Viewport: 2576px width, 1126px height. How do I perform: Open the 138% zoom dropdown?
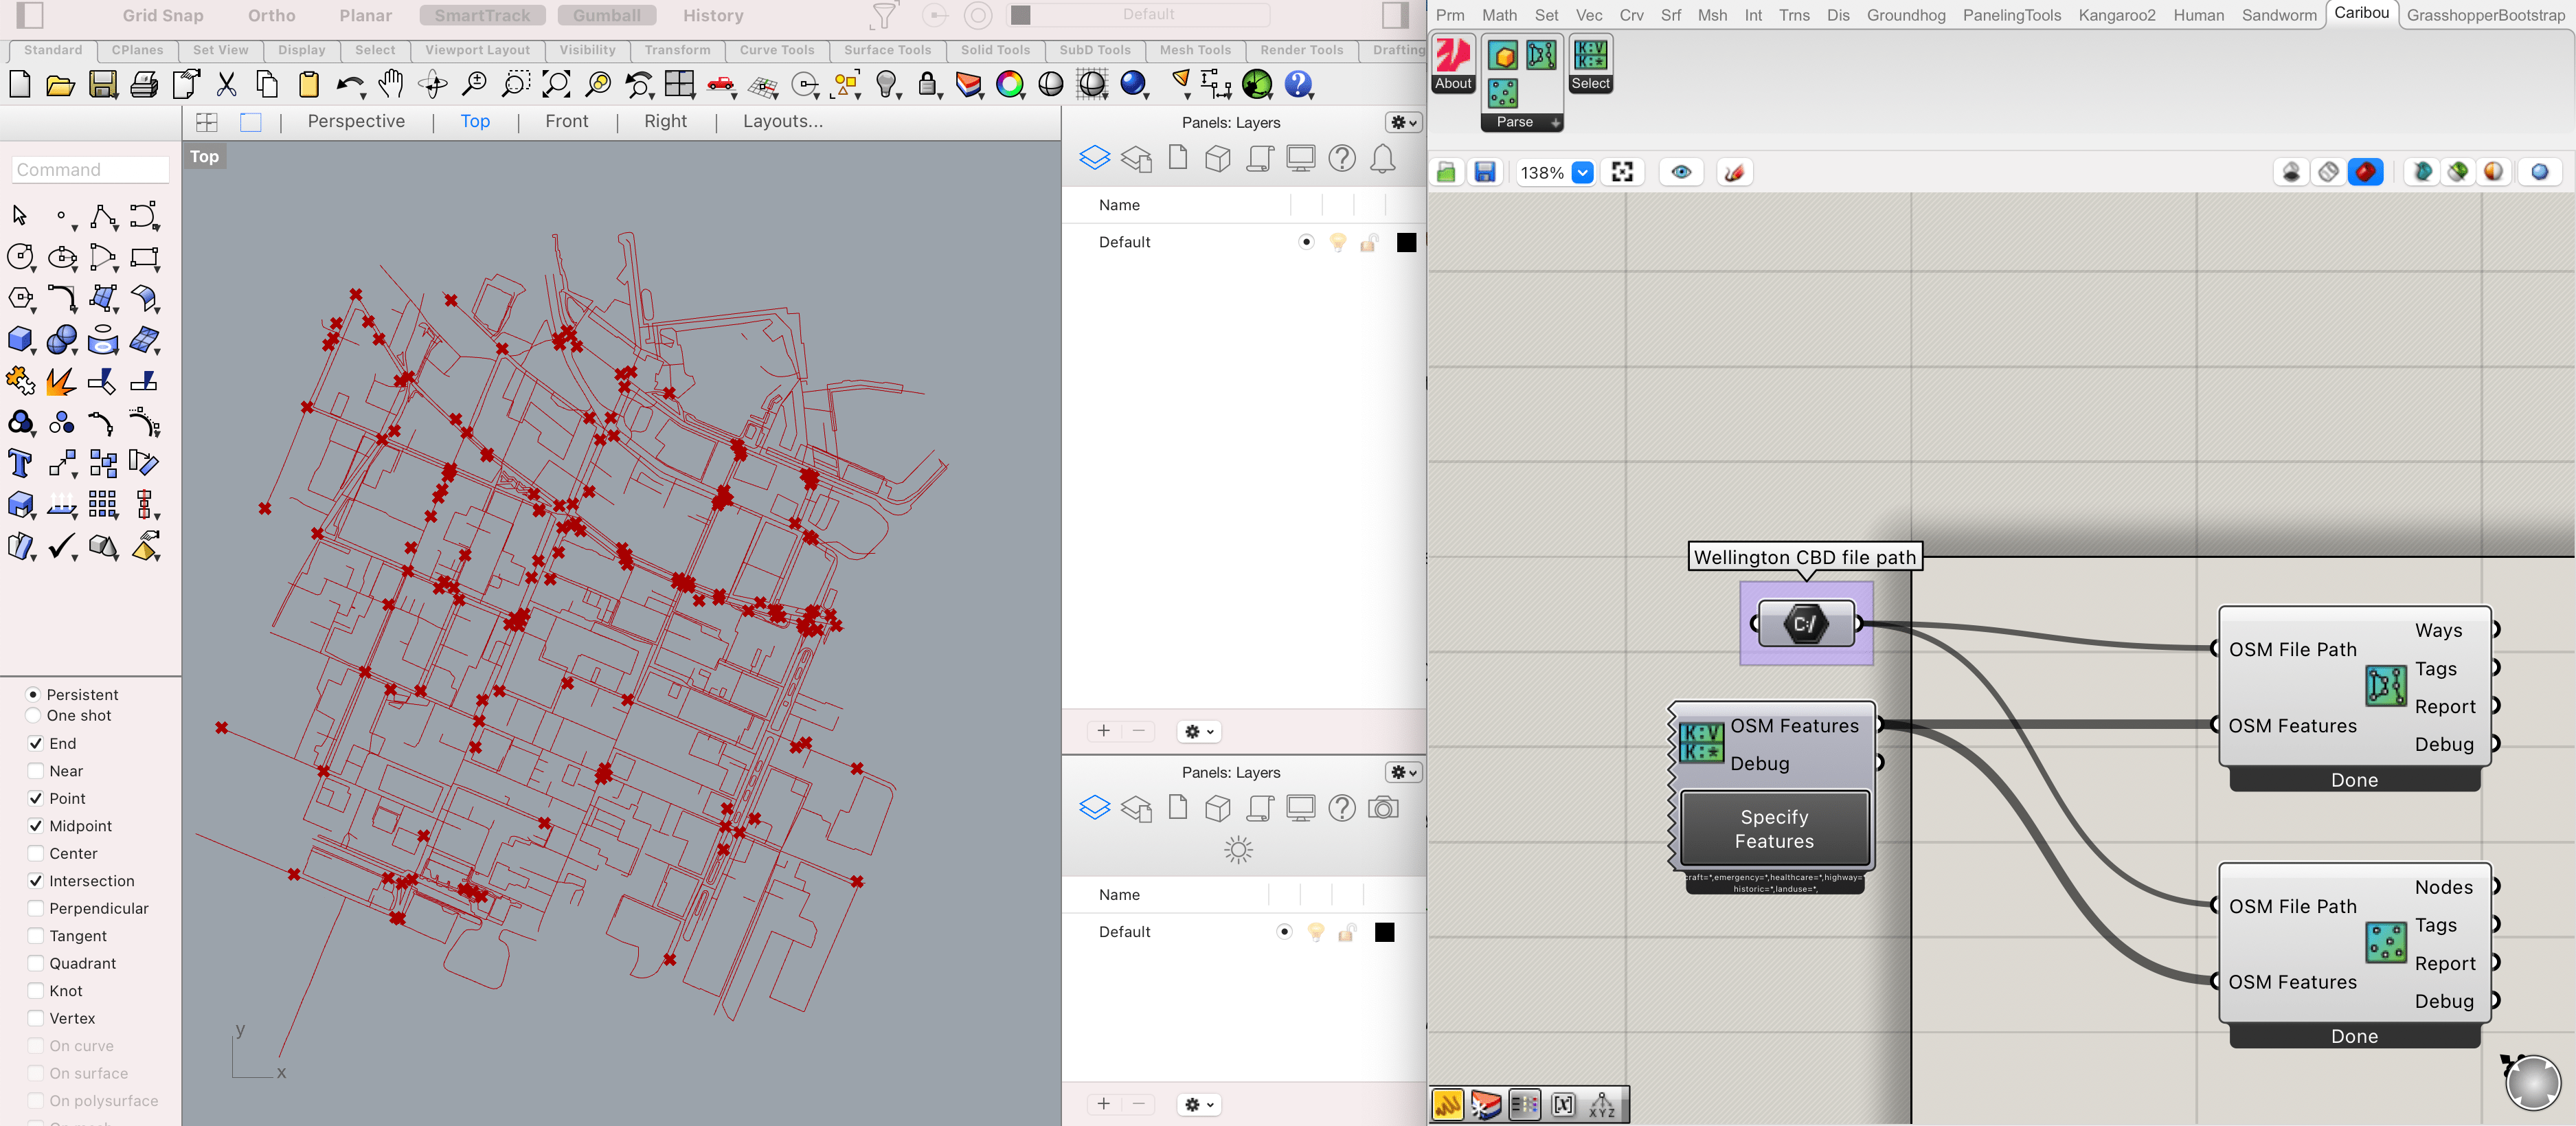[x=1582, y=173]
